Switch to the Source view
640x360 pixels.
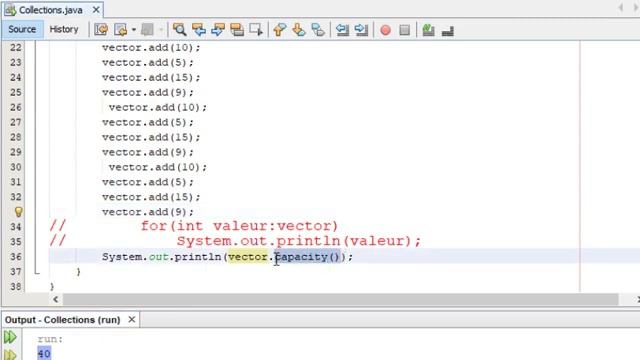(22, 29)
